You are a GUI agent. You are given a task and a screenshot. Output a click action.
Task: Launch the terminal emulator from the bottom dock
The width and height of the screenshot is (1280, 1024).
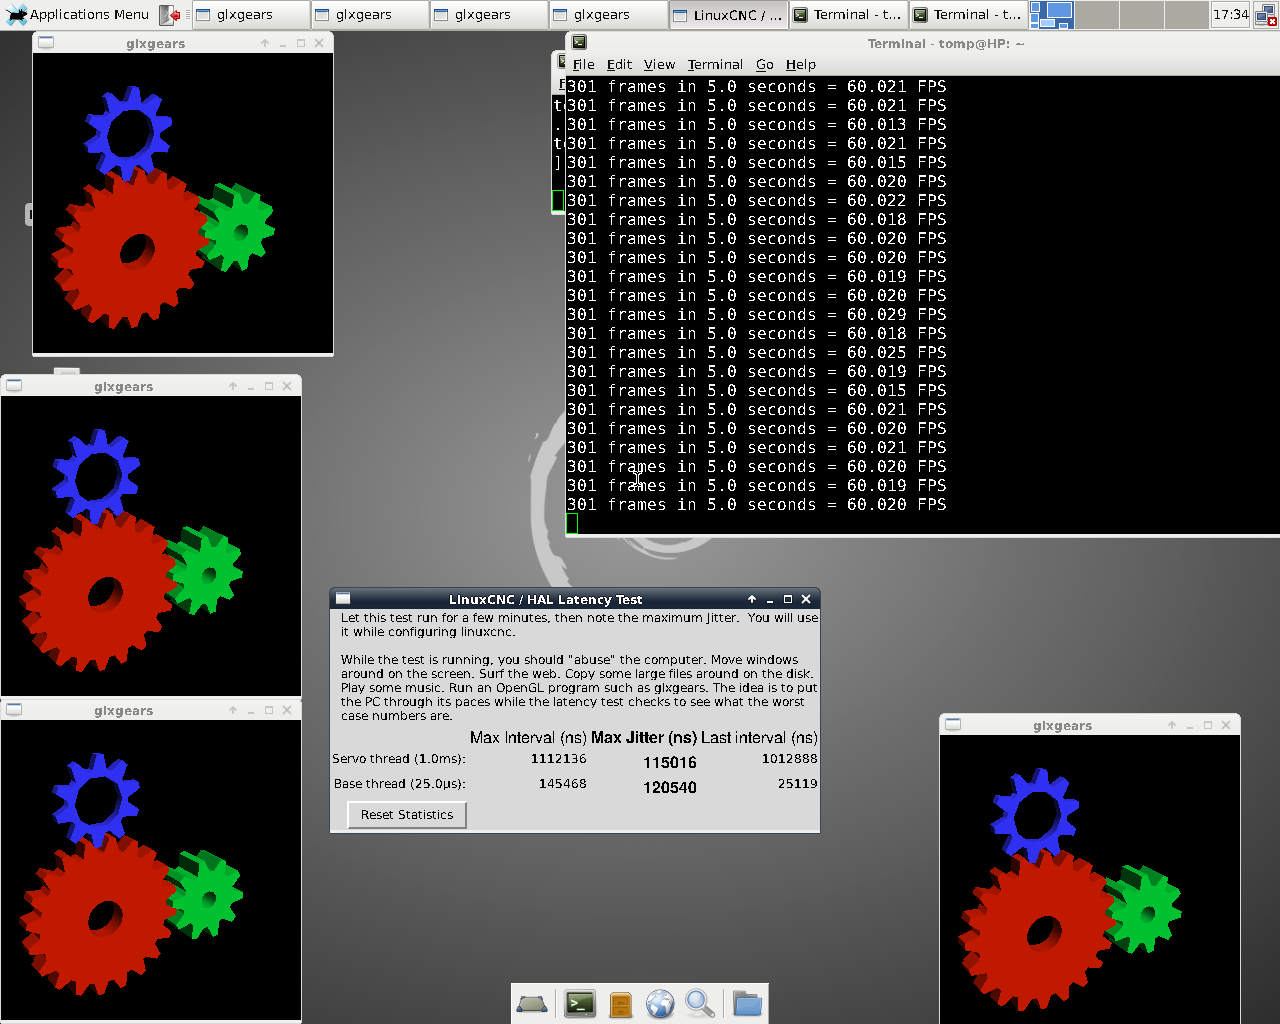tap(580, 1003)
